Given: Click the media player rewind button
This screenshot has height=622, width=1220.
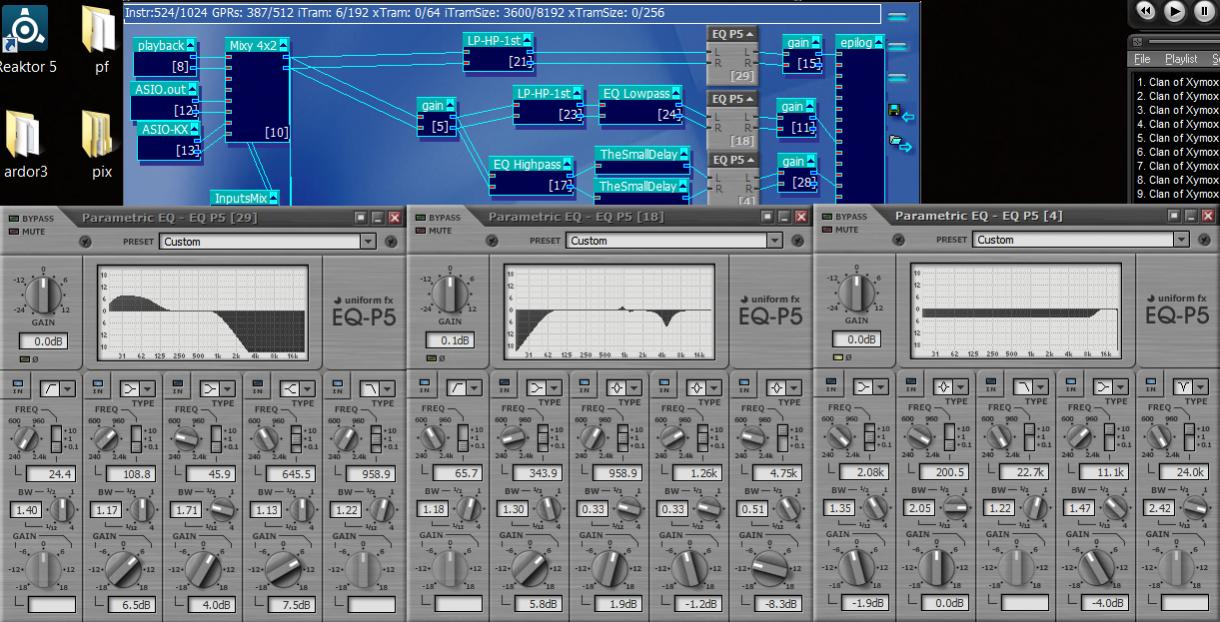Looking at the screenshot, I should (1146, 11).
